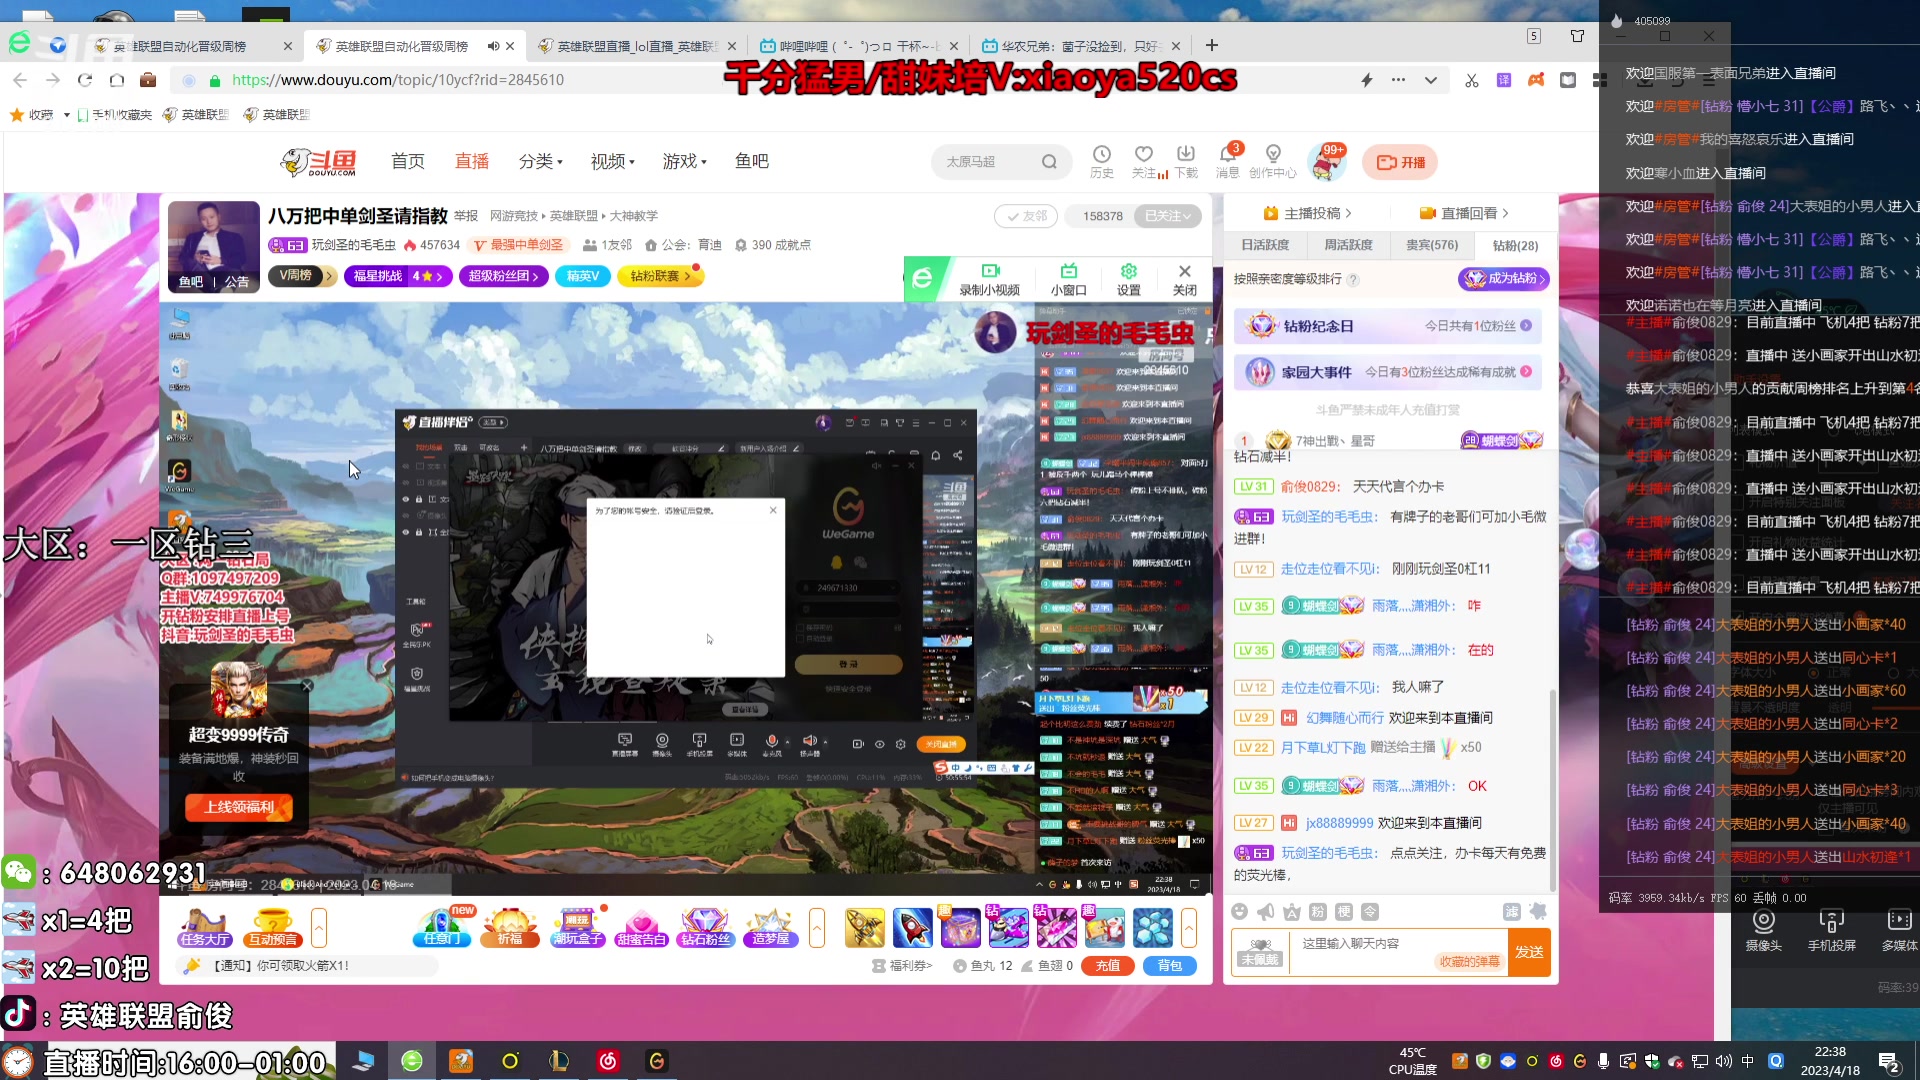Open the chat filter 滤 icon
The image size is (1920, 1080).
pos(1512,912)
